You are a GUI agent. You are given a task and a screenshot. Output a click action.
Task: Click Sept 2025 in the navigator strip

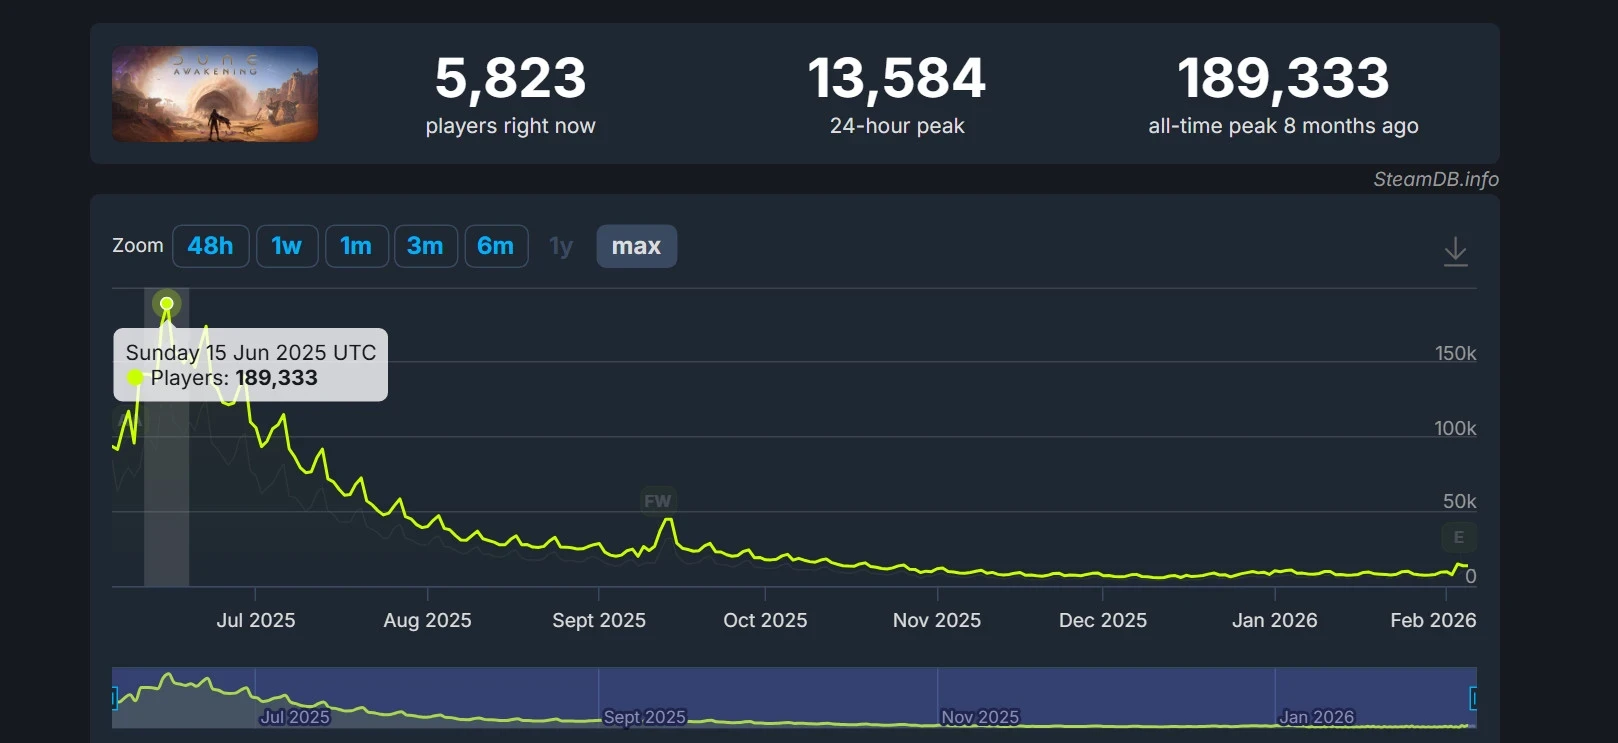(644, 717)
